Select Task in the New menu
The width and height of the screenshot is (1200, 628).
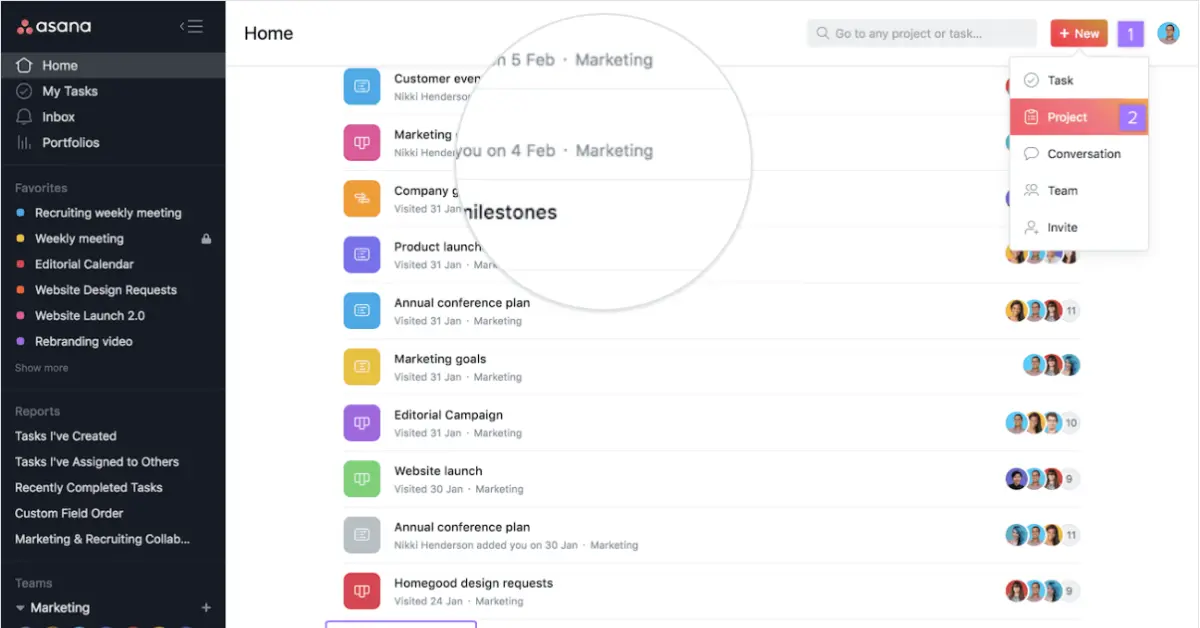1060,80
